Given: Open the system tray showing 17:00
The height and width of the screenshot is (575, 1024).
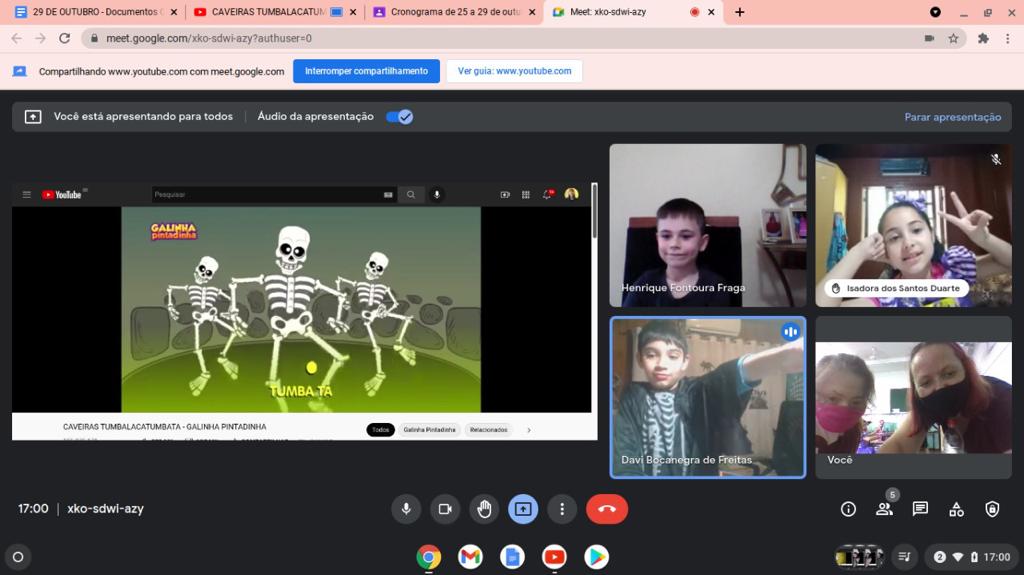Looking at the screenshot, I should (x=968, y=557).
